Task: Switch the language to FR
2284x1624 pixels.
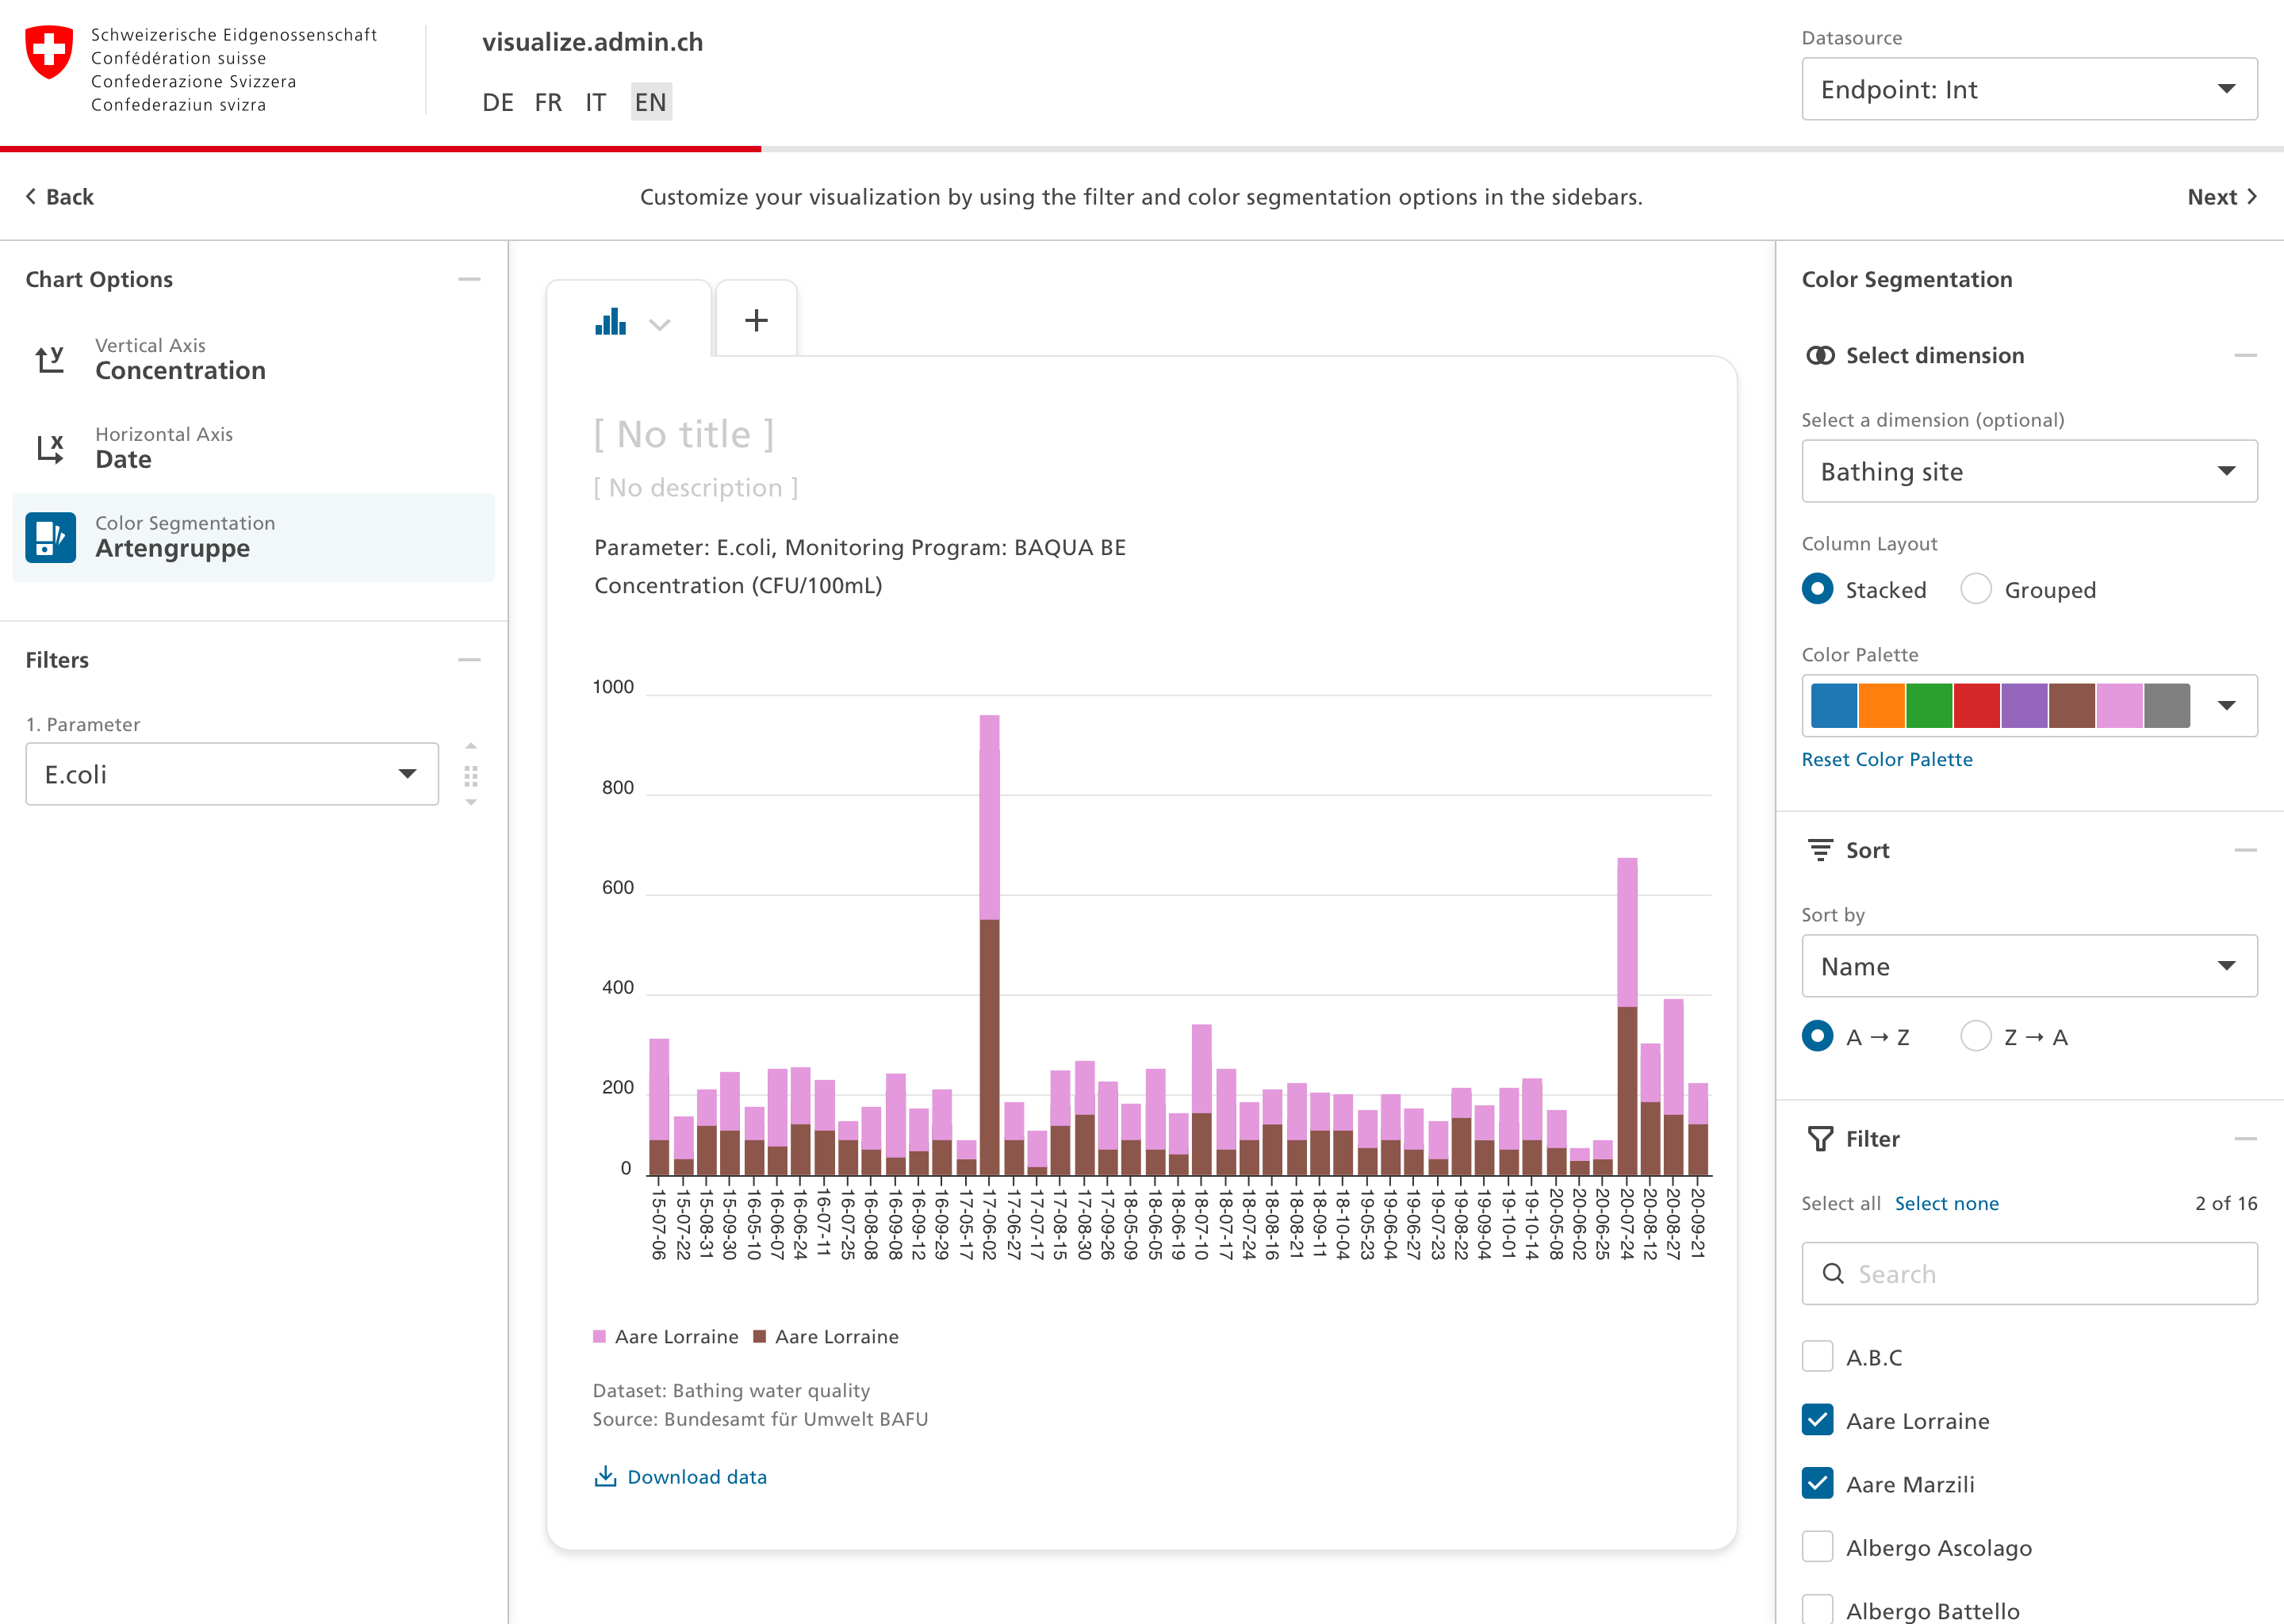Action: point(548,101)
